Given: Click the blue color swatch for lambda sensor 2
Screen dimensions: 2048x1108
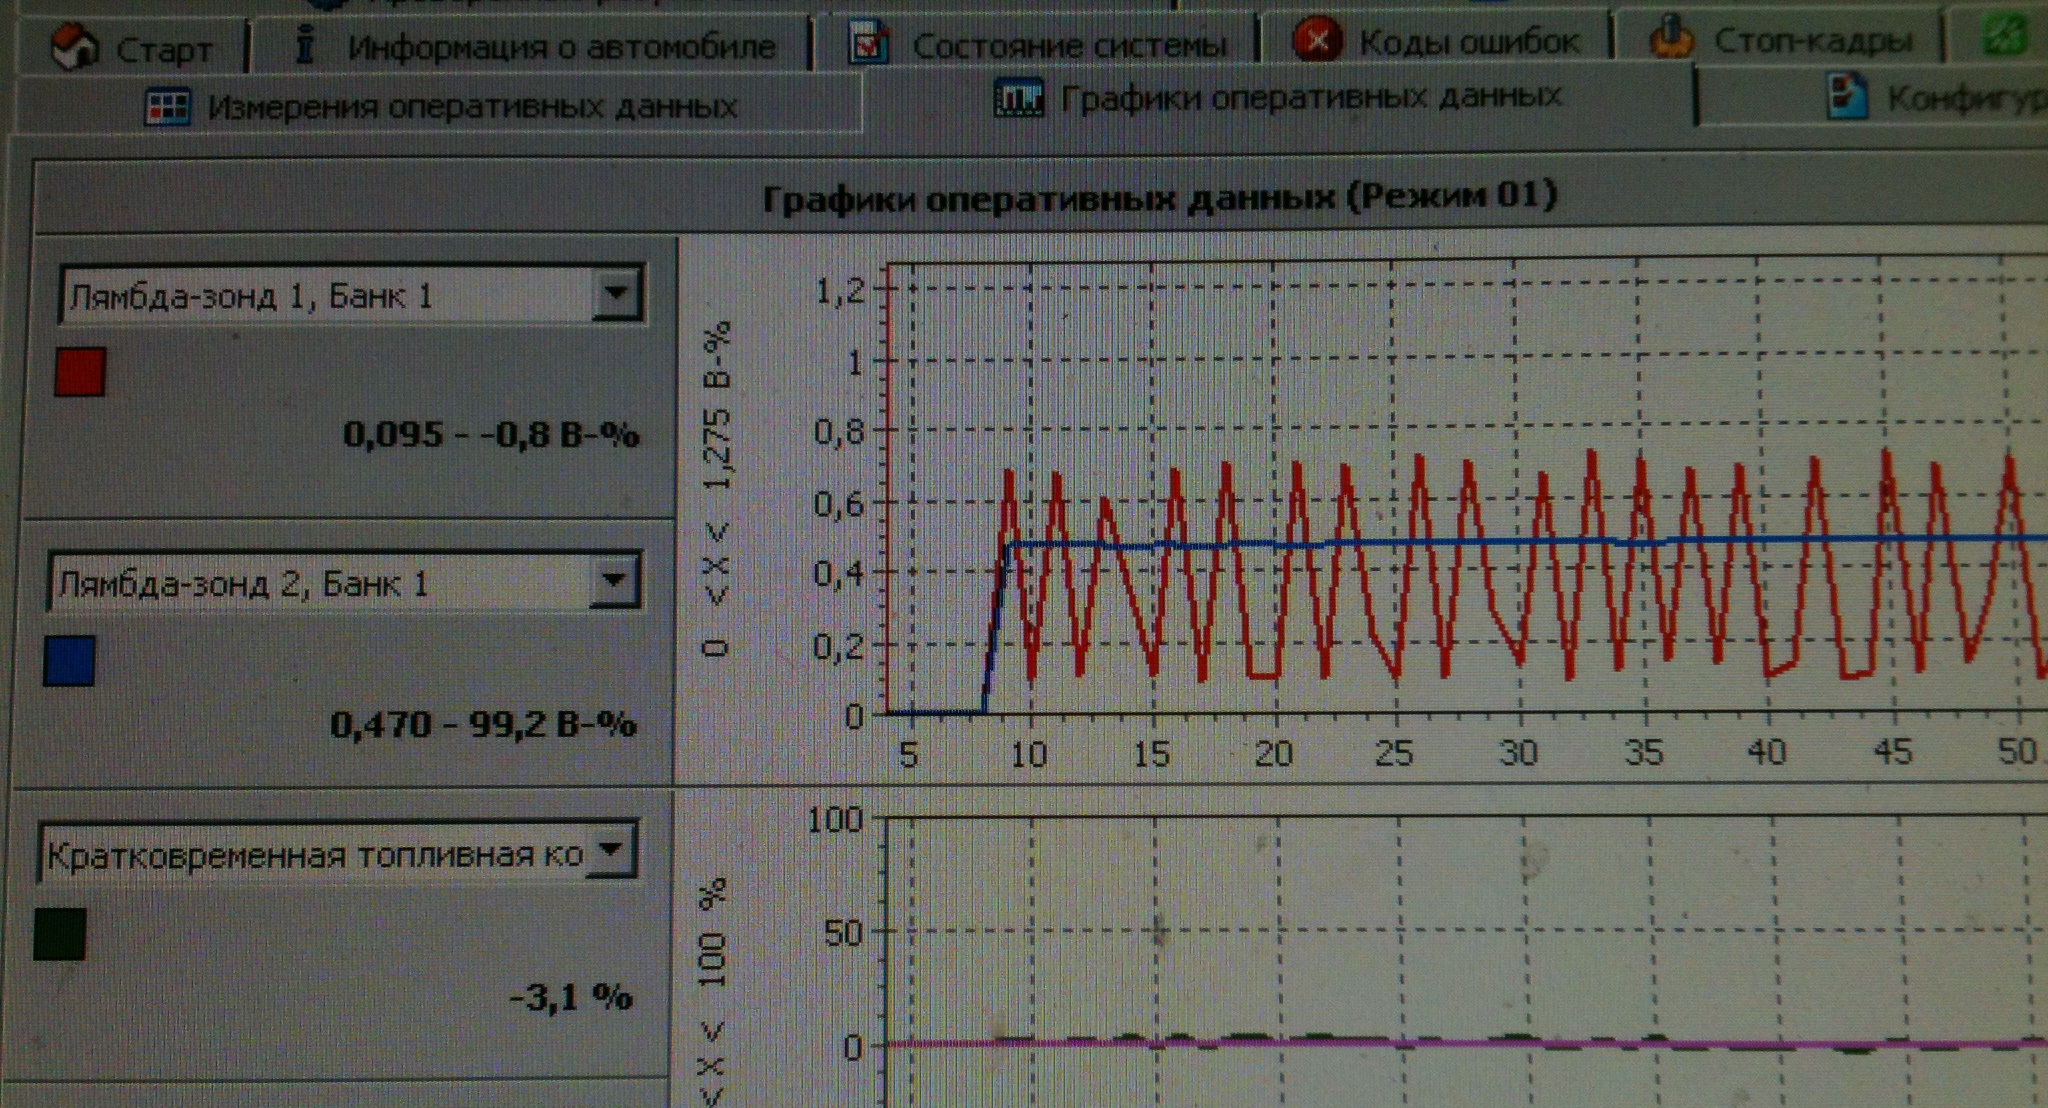Looking at the screenshot, I should (70, 661).
